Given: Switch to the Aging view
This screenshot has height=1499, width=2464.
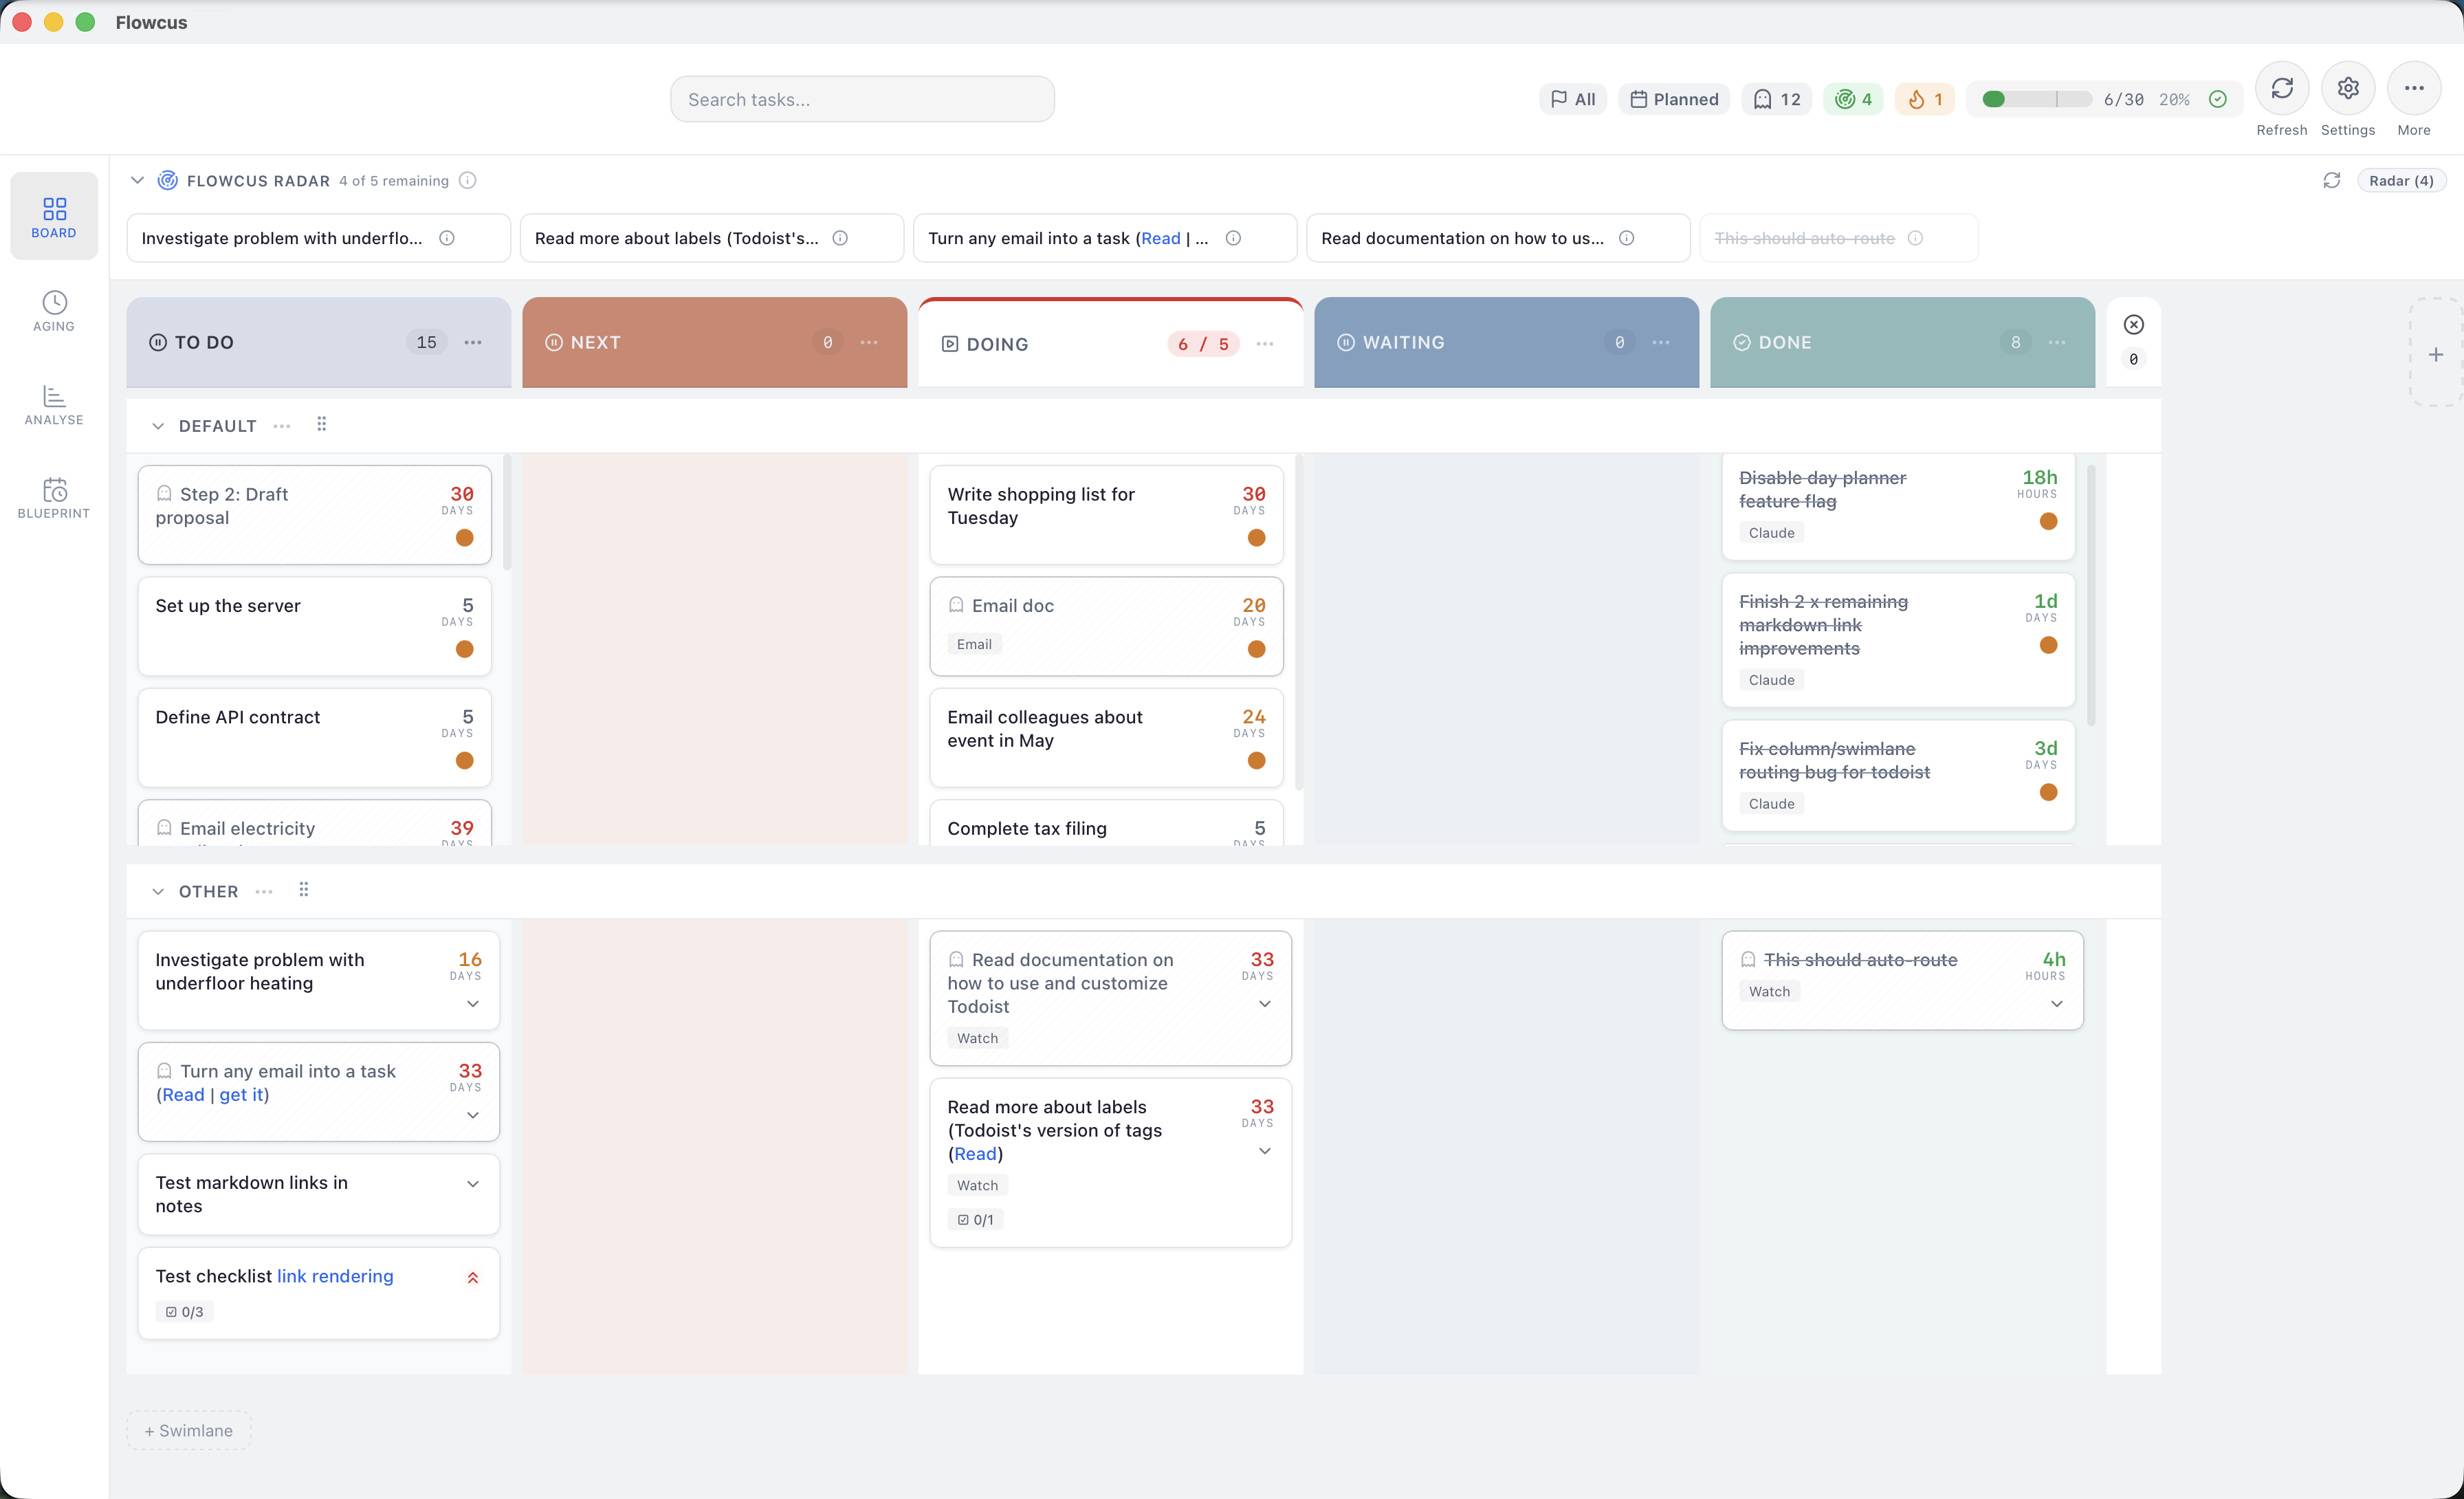Looking at the screenshot, I should click(54, 311).
